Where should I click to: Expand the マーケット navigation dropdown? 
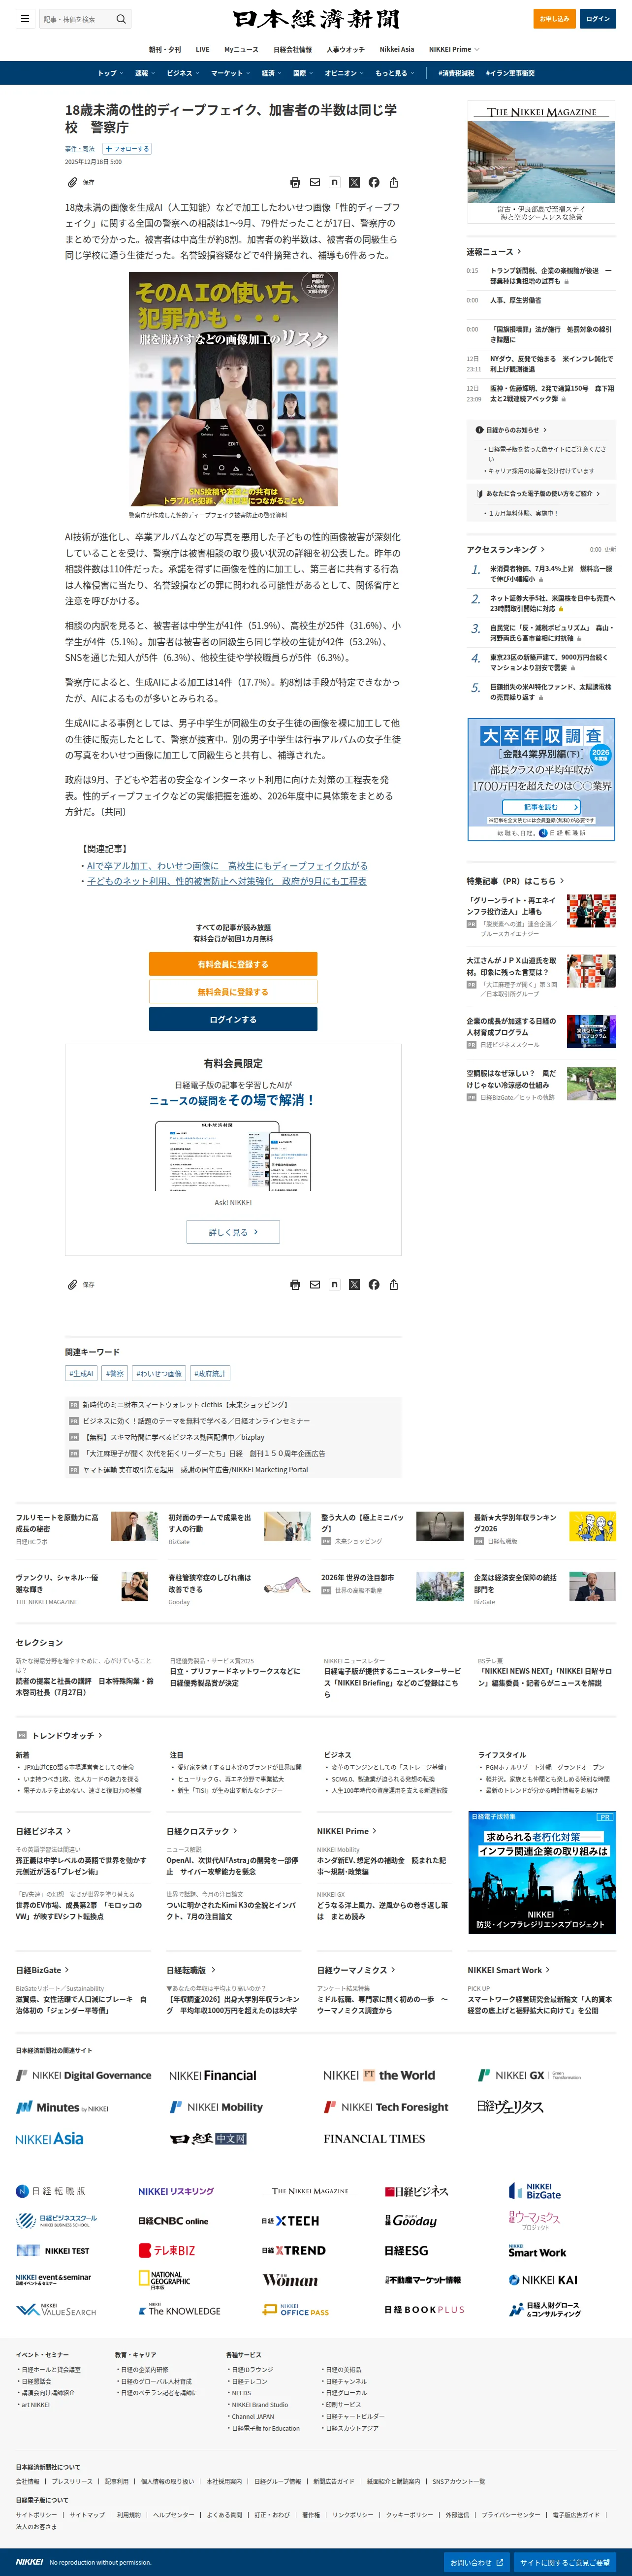pos(229,73)
